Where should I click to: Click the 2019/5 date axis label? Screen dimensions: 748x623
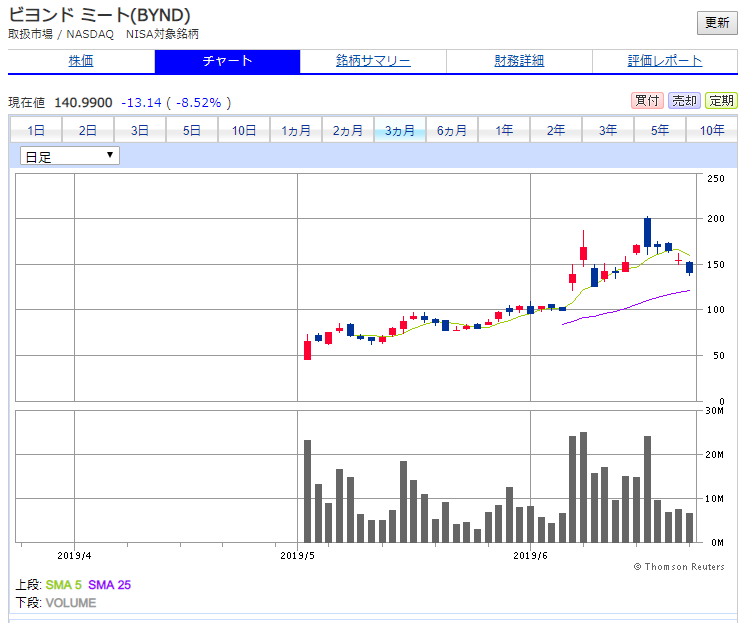pos(297,556)
